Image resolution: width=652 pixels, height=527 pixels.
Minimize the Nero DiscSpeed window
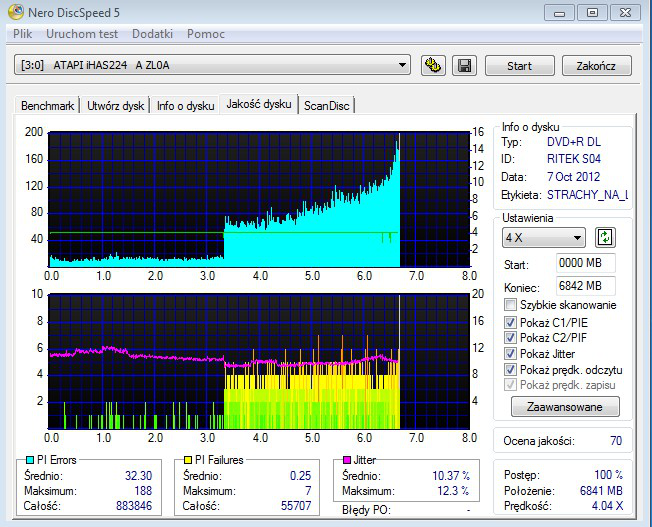[x=559, y=12]
